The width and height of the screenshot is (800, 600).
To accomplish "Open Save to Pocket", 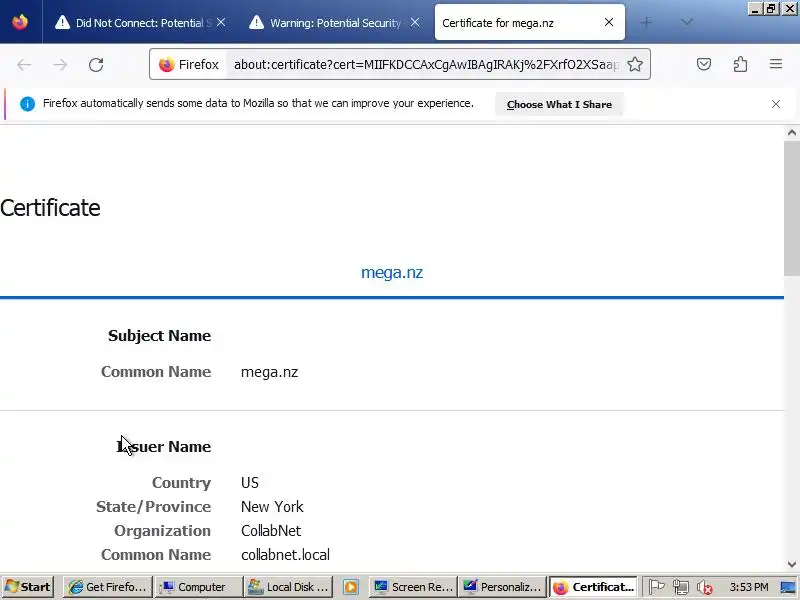I will tap(704, 64).
